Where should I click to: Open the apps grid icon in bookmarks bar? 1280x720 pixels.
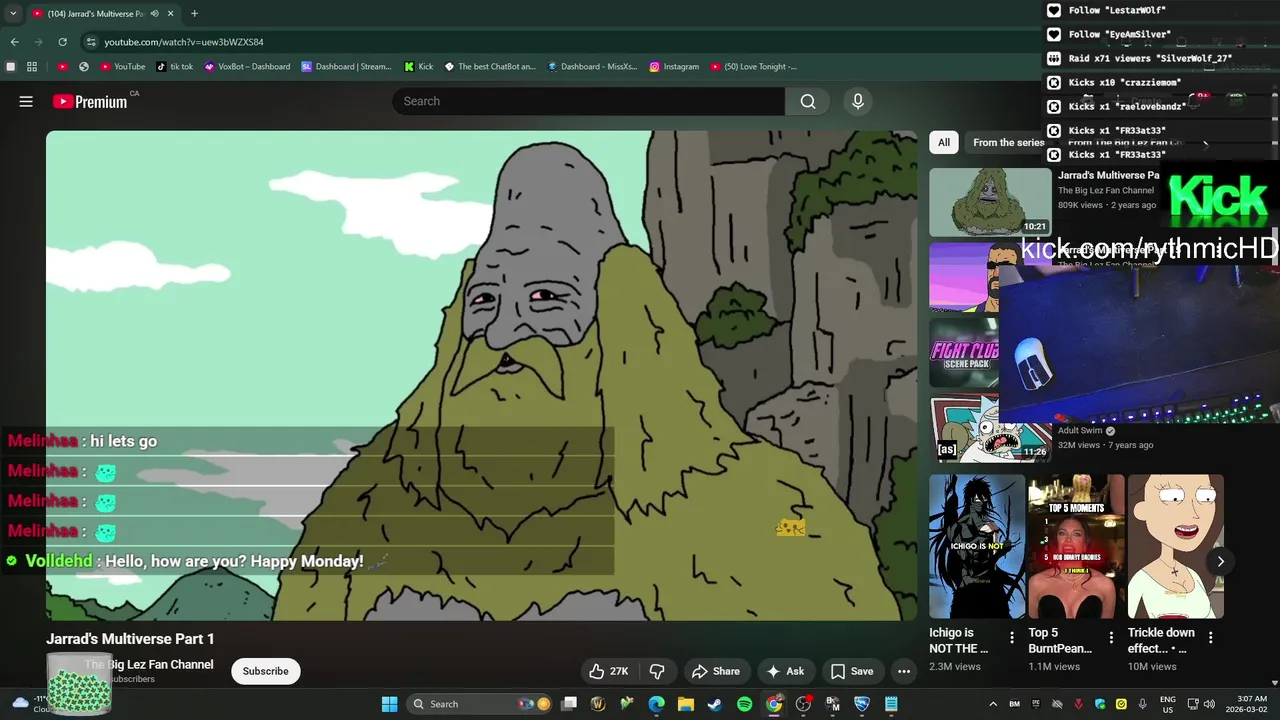pyautogui.click(x=32, y=67)
